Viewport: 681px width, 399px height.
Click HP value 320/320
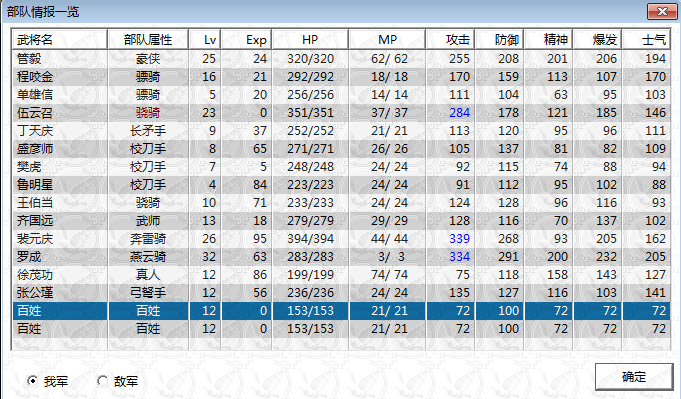click(311, 59)
